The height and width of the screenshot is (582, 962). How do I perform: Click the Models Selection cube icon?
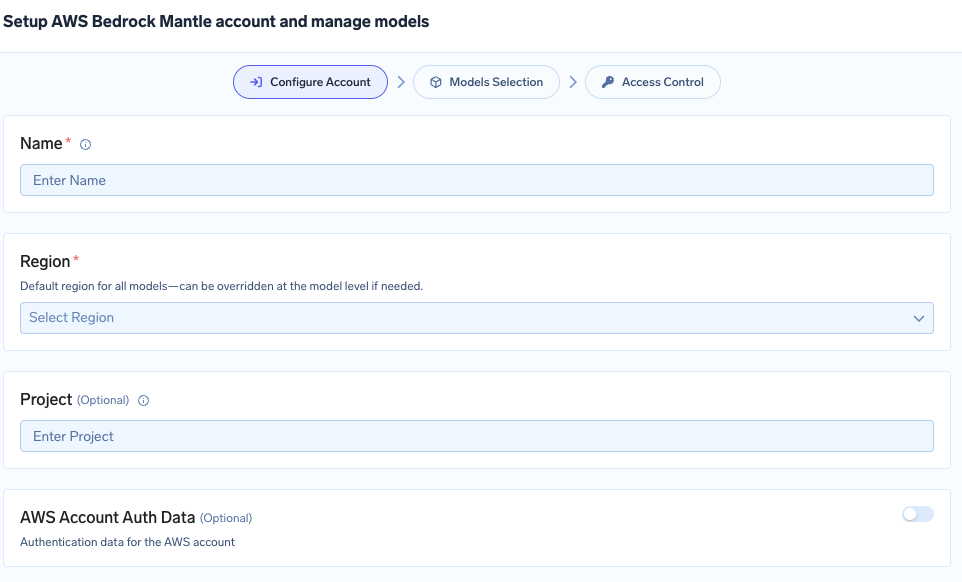436,82
